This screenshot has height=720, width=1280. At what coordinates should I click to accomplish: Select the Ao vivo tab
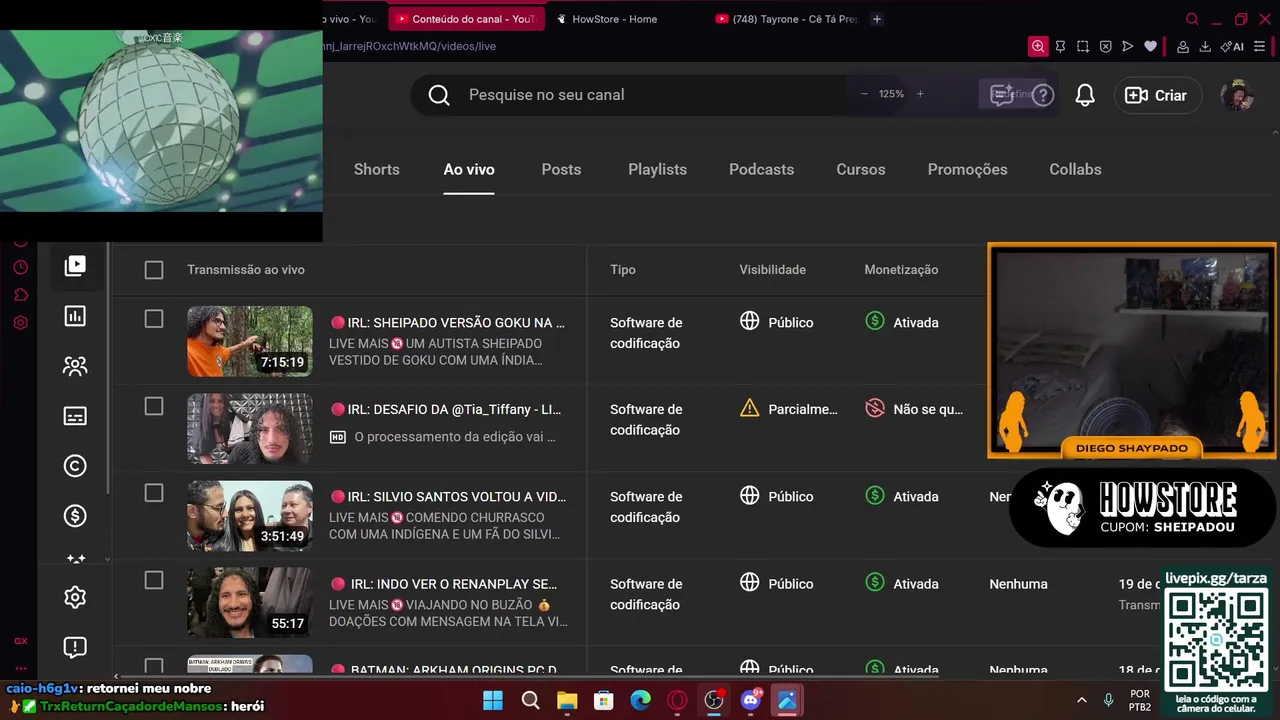[x=469, y=169]
